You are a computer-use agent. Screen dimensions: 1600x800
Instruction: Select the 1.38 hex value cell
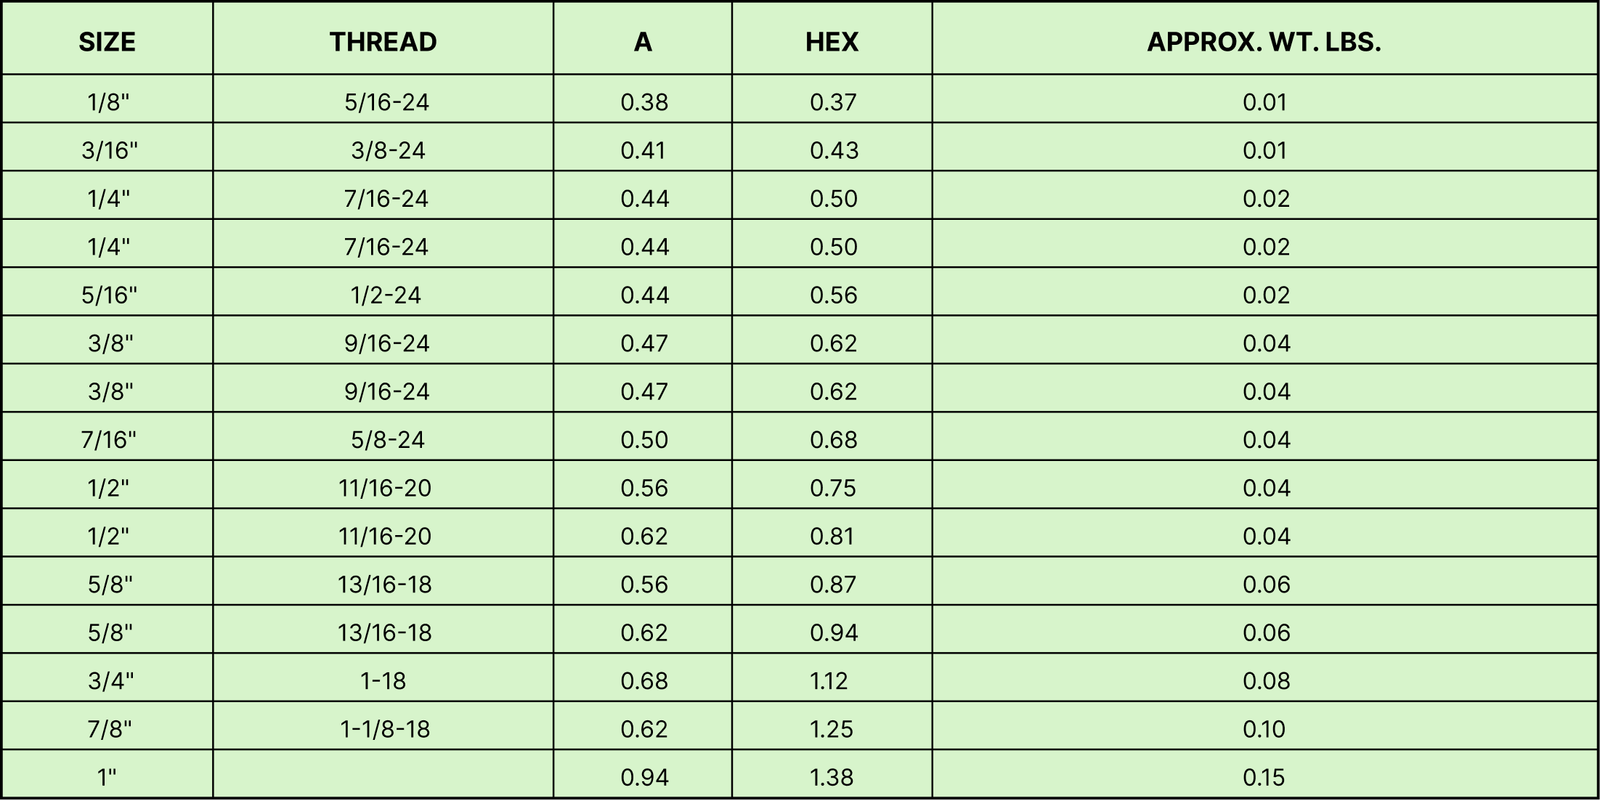tap(832, 775)
